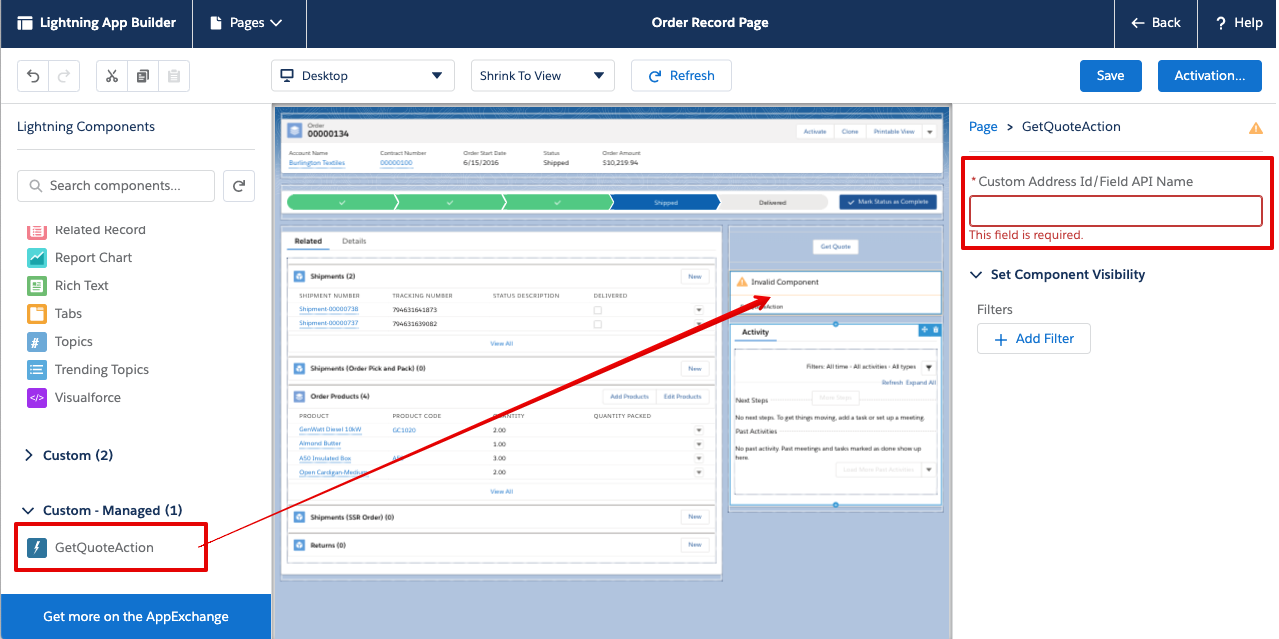The width and height of the screenshot is (1279, 639).
Task: Click the Paste clipboard icon
Action: (x=174, y=76)
